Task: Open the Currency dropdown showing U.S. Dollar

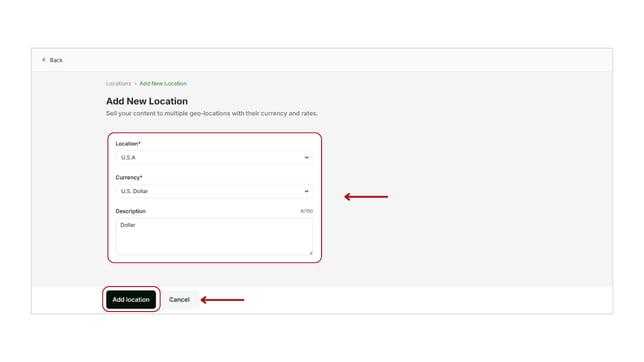Action: (x=214, y=191)
